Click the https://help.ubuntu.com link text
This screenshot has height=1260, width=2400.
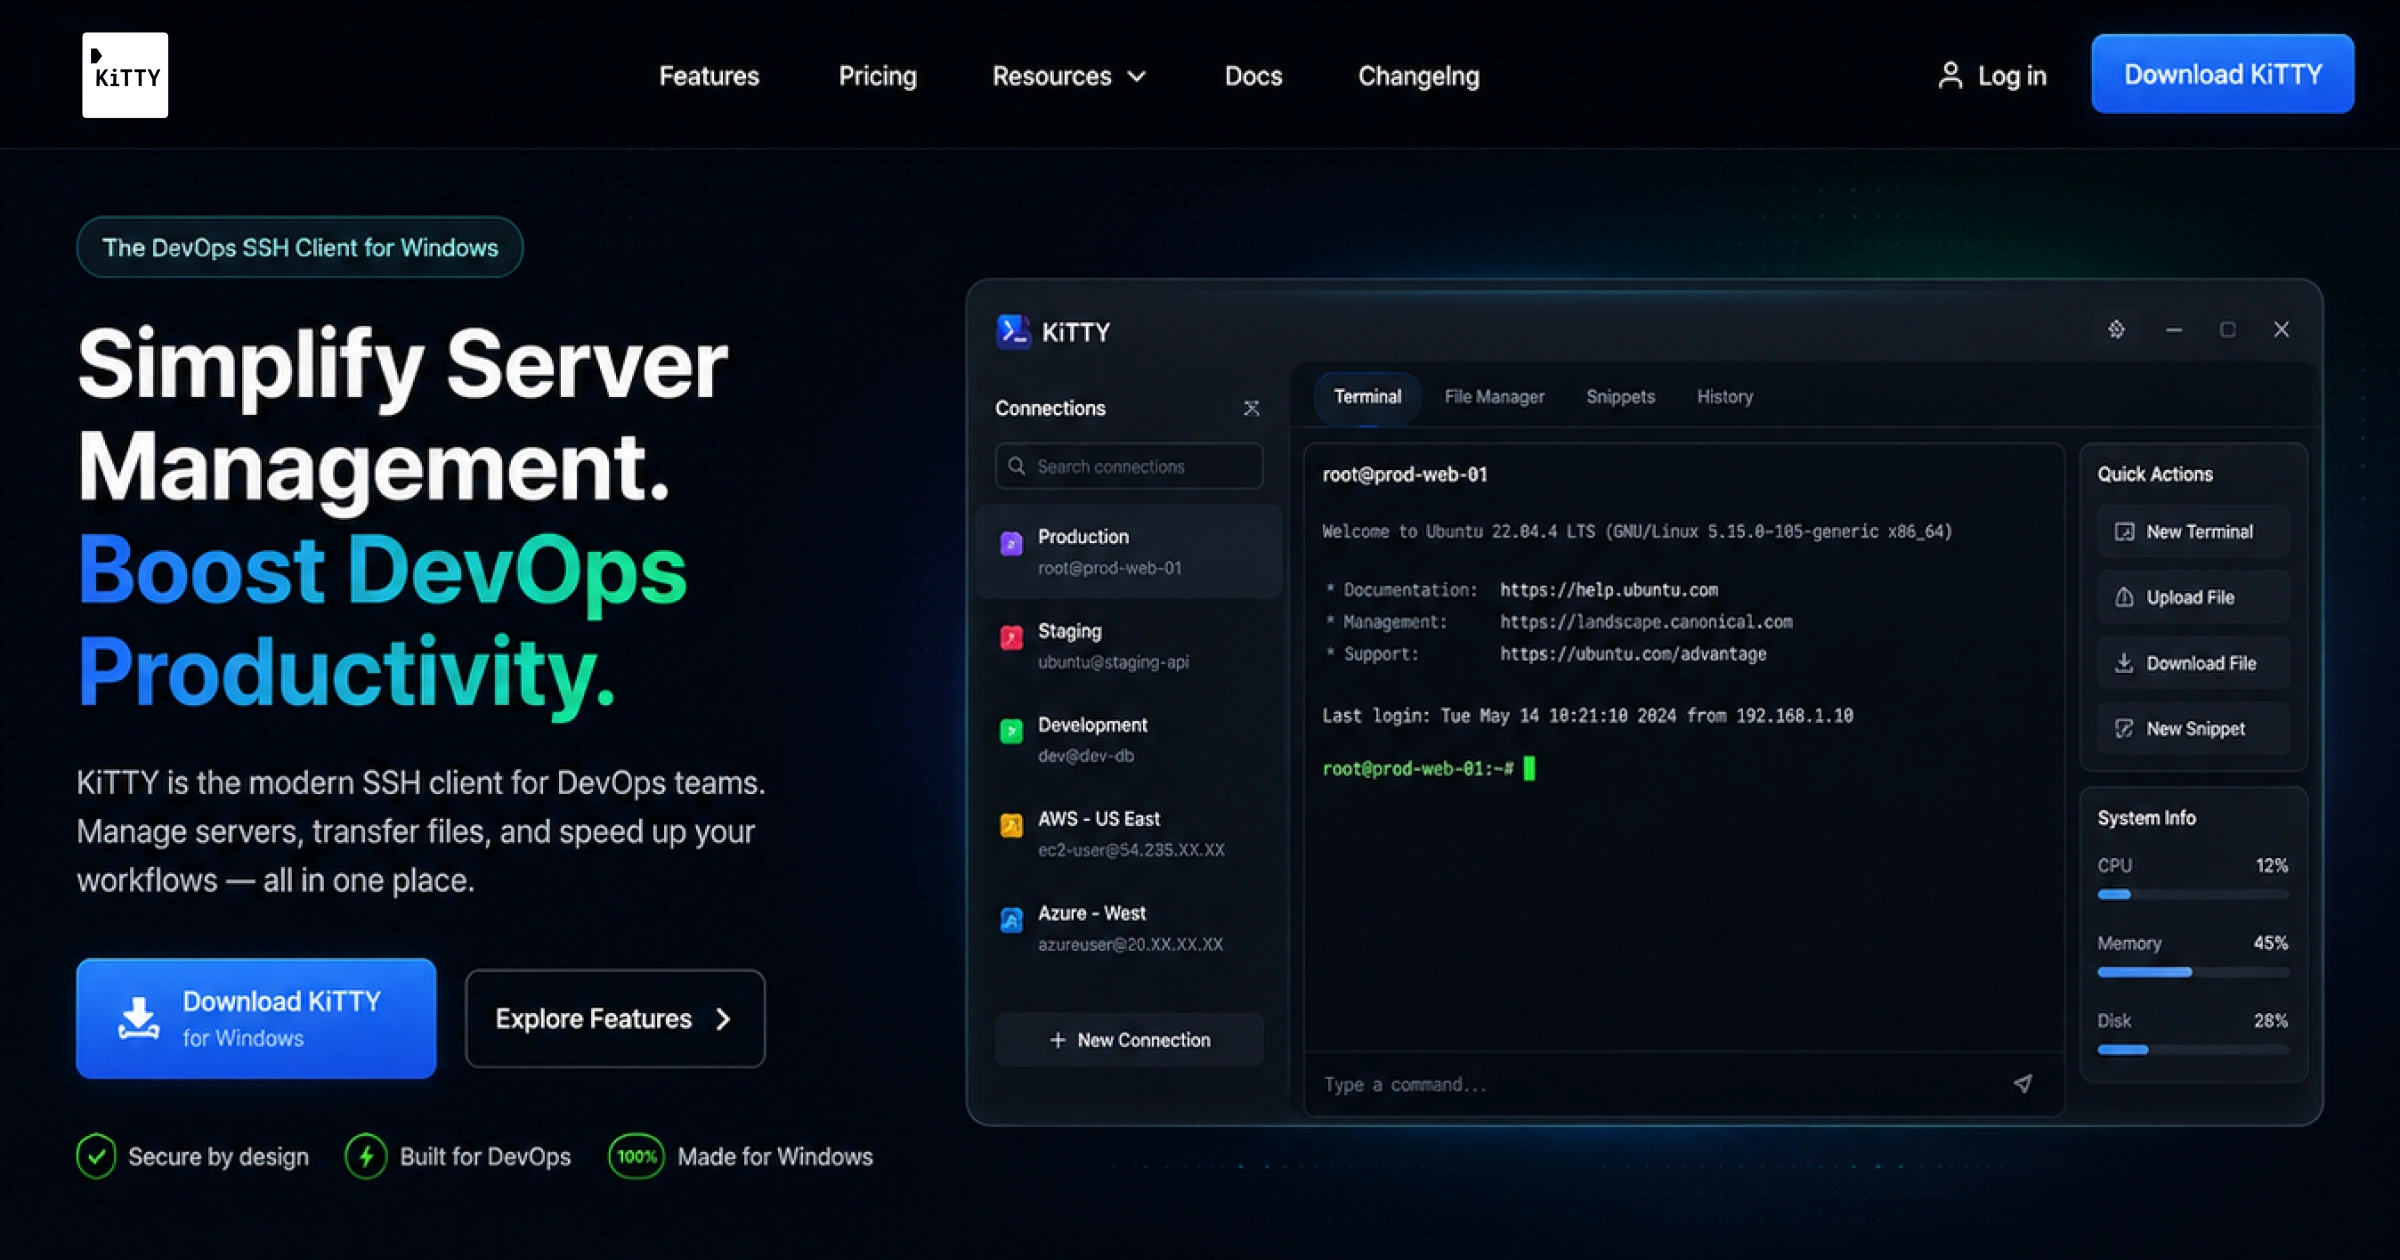click(1609, 590)
